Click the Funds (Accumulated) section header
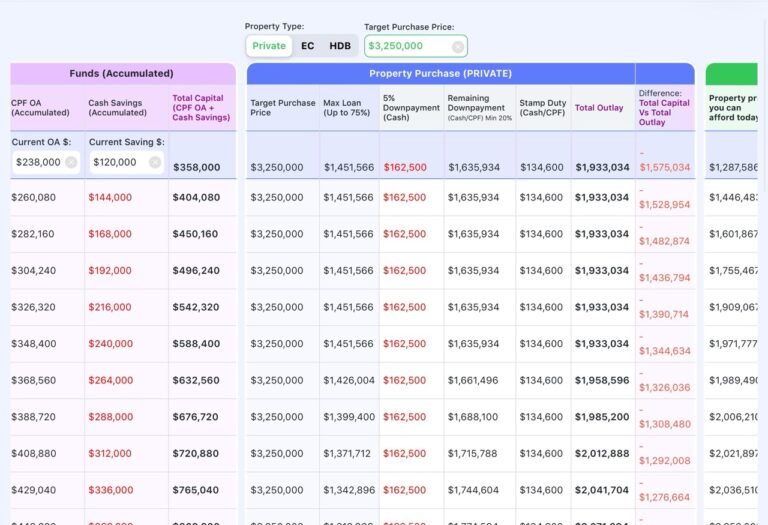 click(122, 73)
